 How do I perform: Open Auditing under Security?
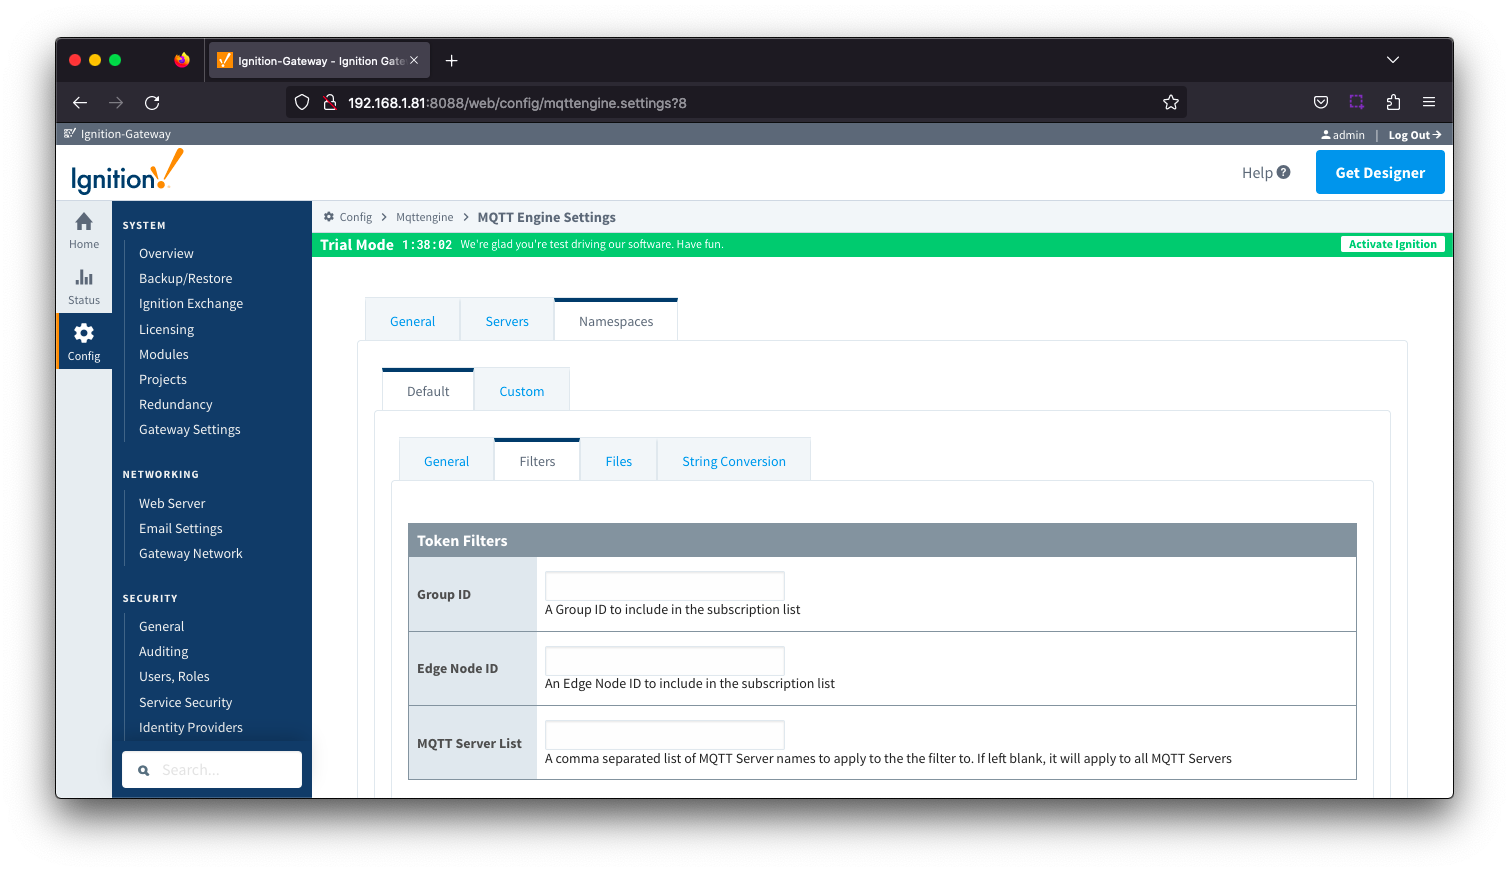(164, 651)
